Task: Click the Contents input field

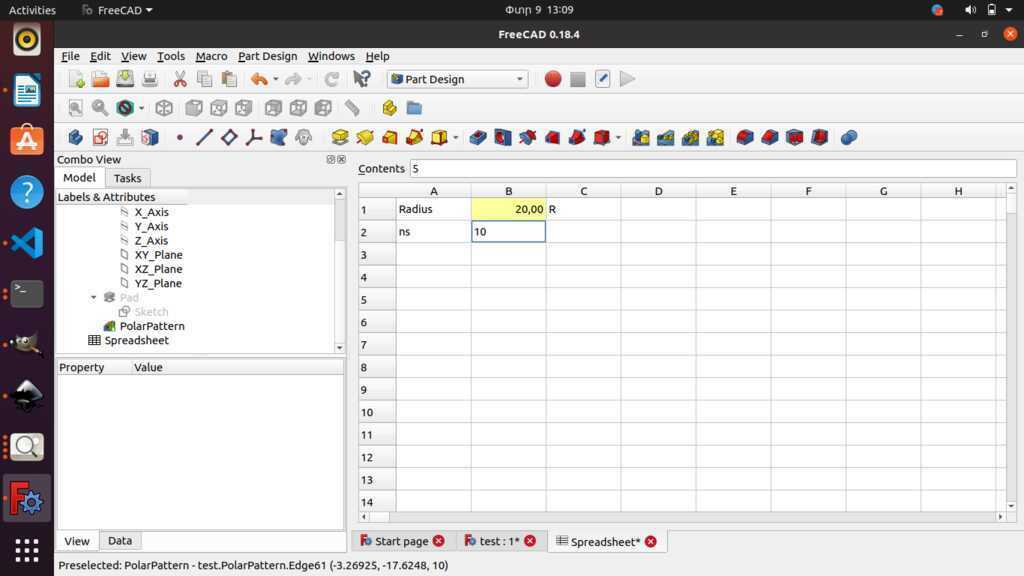Action: tap(712, 168)
